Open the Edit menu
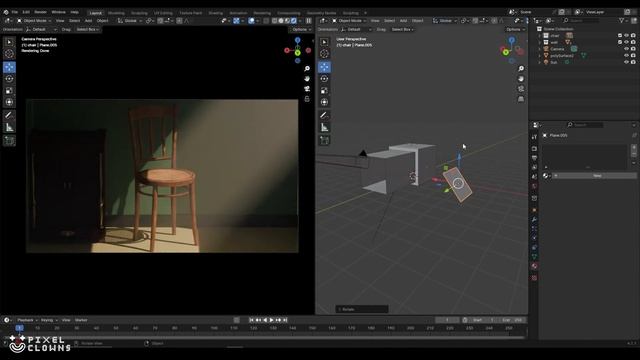The image size is (640, 360). click(26, 12)
